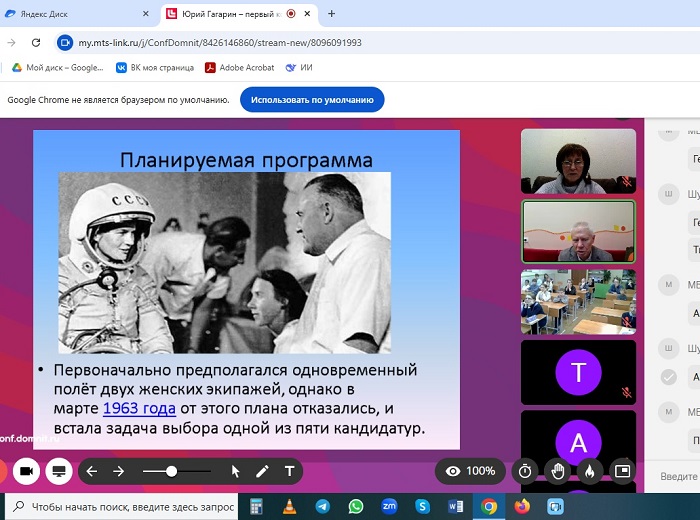This screenshot has height=520, width=700.
Task: Toggle the camera button in the bottom toolbar
Action: tap(25, 471)
